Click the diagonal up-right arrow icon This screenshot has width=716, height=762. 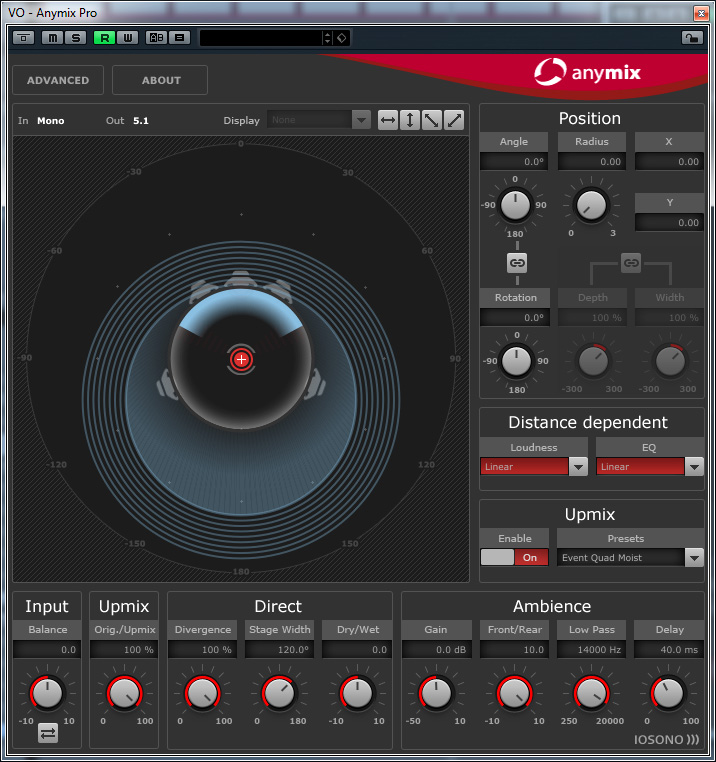454,120
